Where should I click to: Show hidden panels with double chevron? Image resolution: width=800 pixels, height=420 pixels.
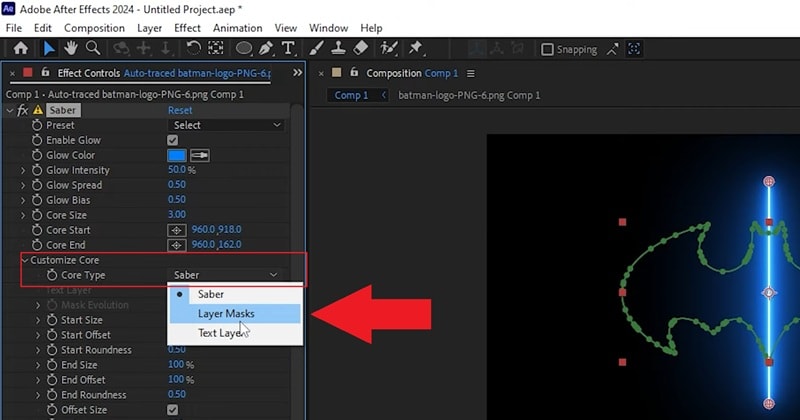pos(297,72)
